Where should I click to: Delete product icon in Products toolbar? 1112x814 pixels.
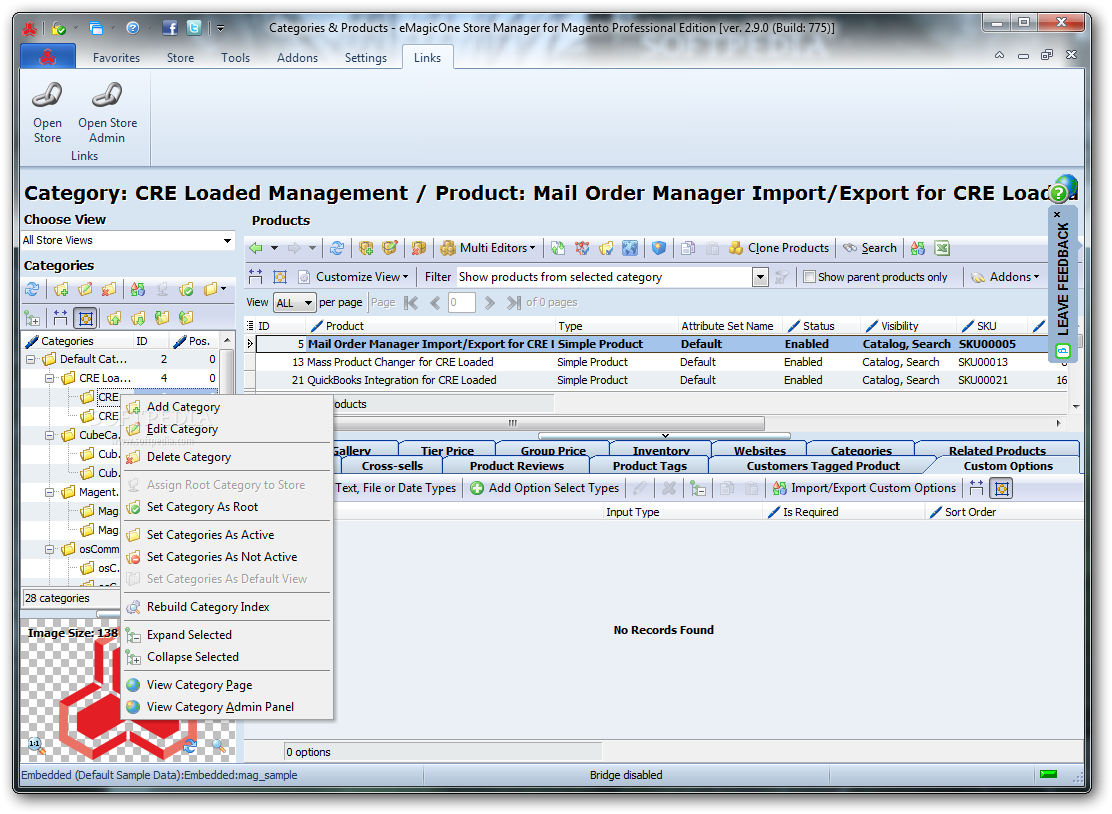(418, 248)
